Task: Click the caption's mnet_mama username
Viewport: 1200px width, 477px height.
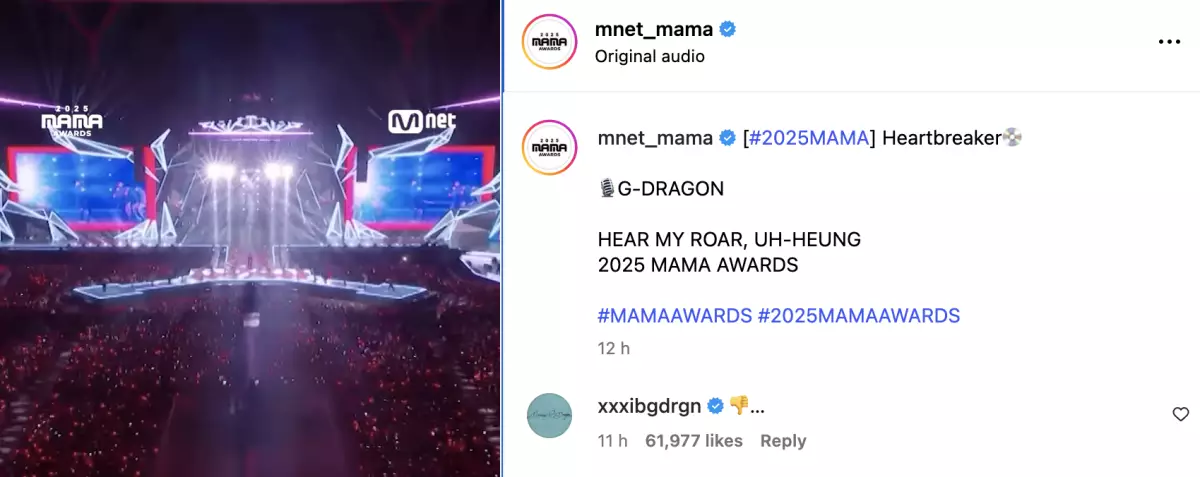Action: tap(655, 138)
